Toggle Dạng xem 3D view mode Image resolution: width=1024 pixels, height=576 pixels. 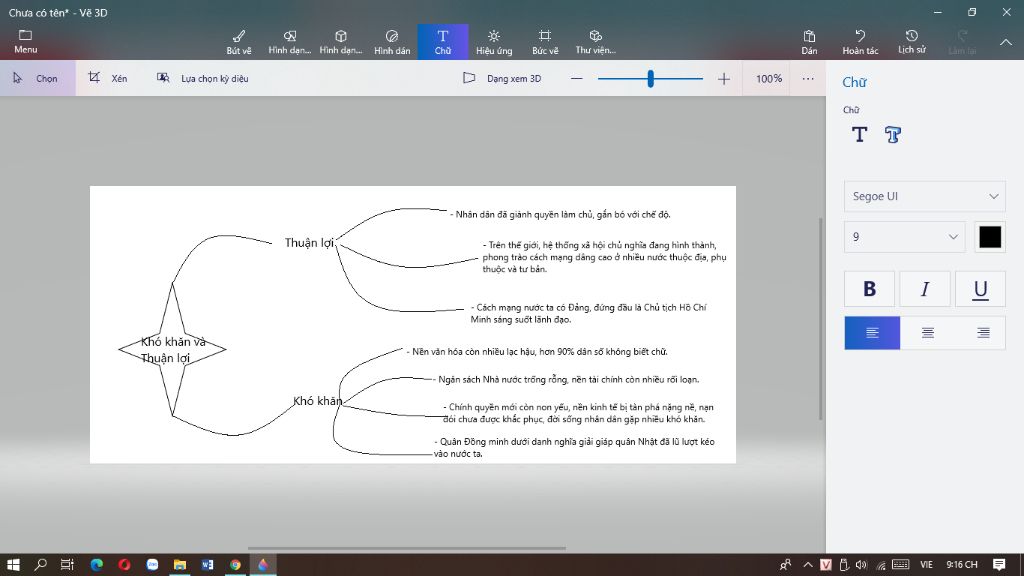pos(502,78)
